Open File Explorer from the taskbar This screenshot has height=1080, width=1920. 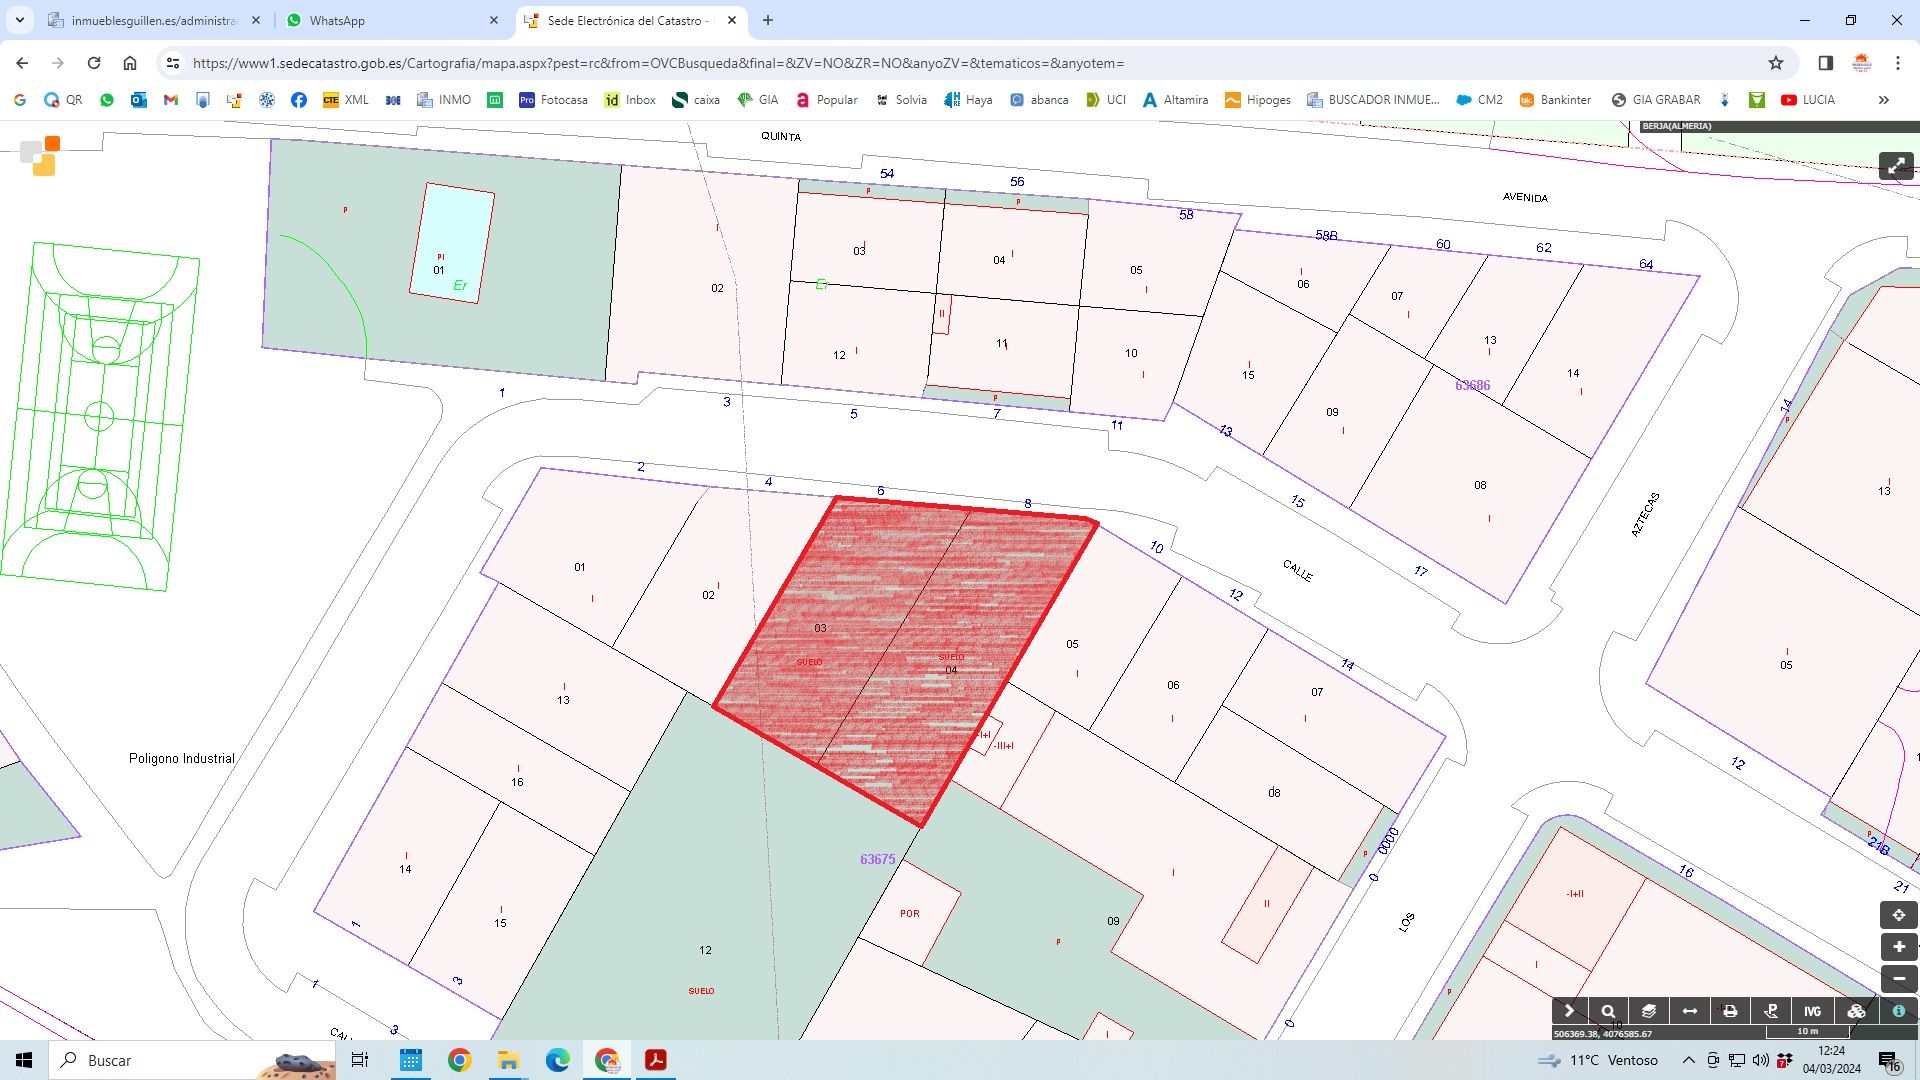click(508, 1060)
